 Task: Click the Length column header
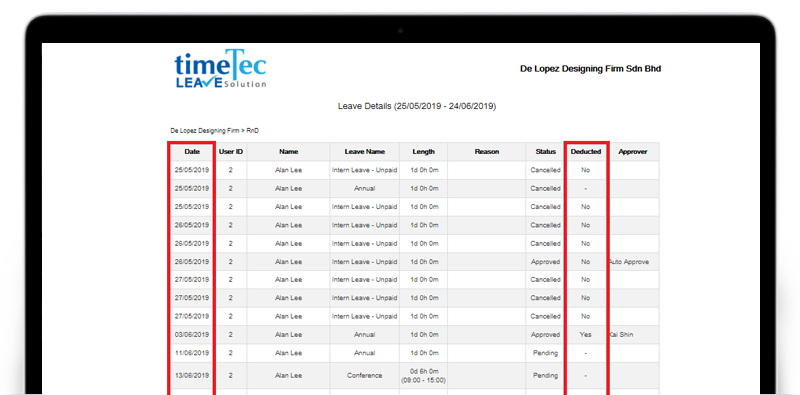(x=423, y=152)
